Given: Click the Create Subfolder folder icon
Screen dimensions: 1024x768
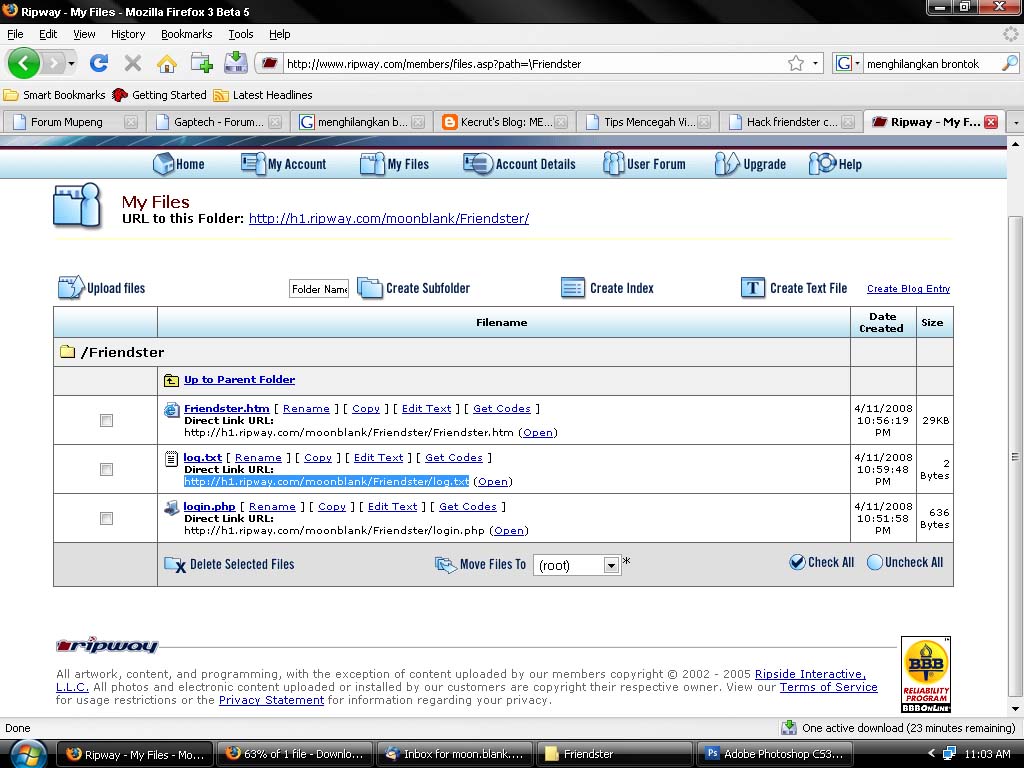Looking at the screenshot, I should (370, 287).
